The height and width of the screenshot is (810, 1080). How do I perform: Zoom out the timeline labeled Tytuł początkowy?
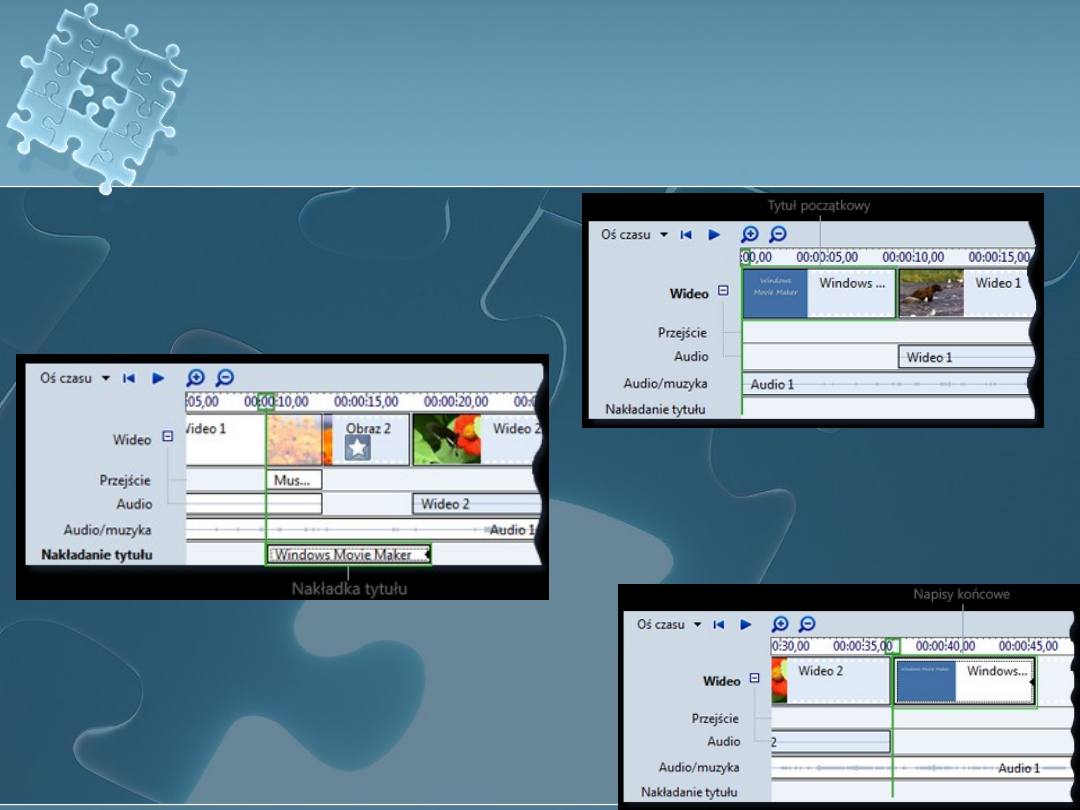tap(777, 234)
